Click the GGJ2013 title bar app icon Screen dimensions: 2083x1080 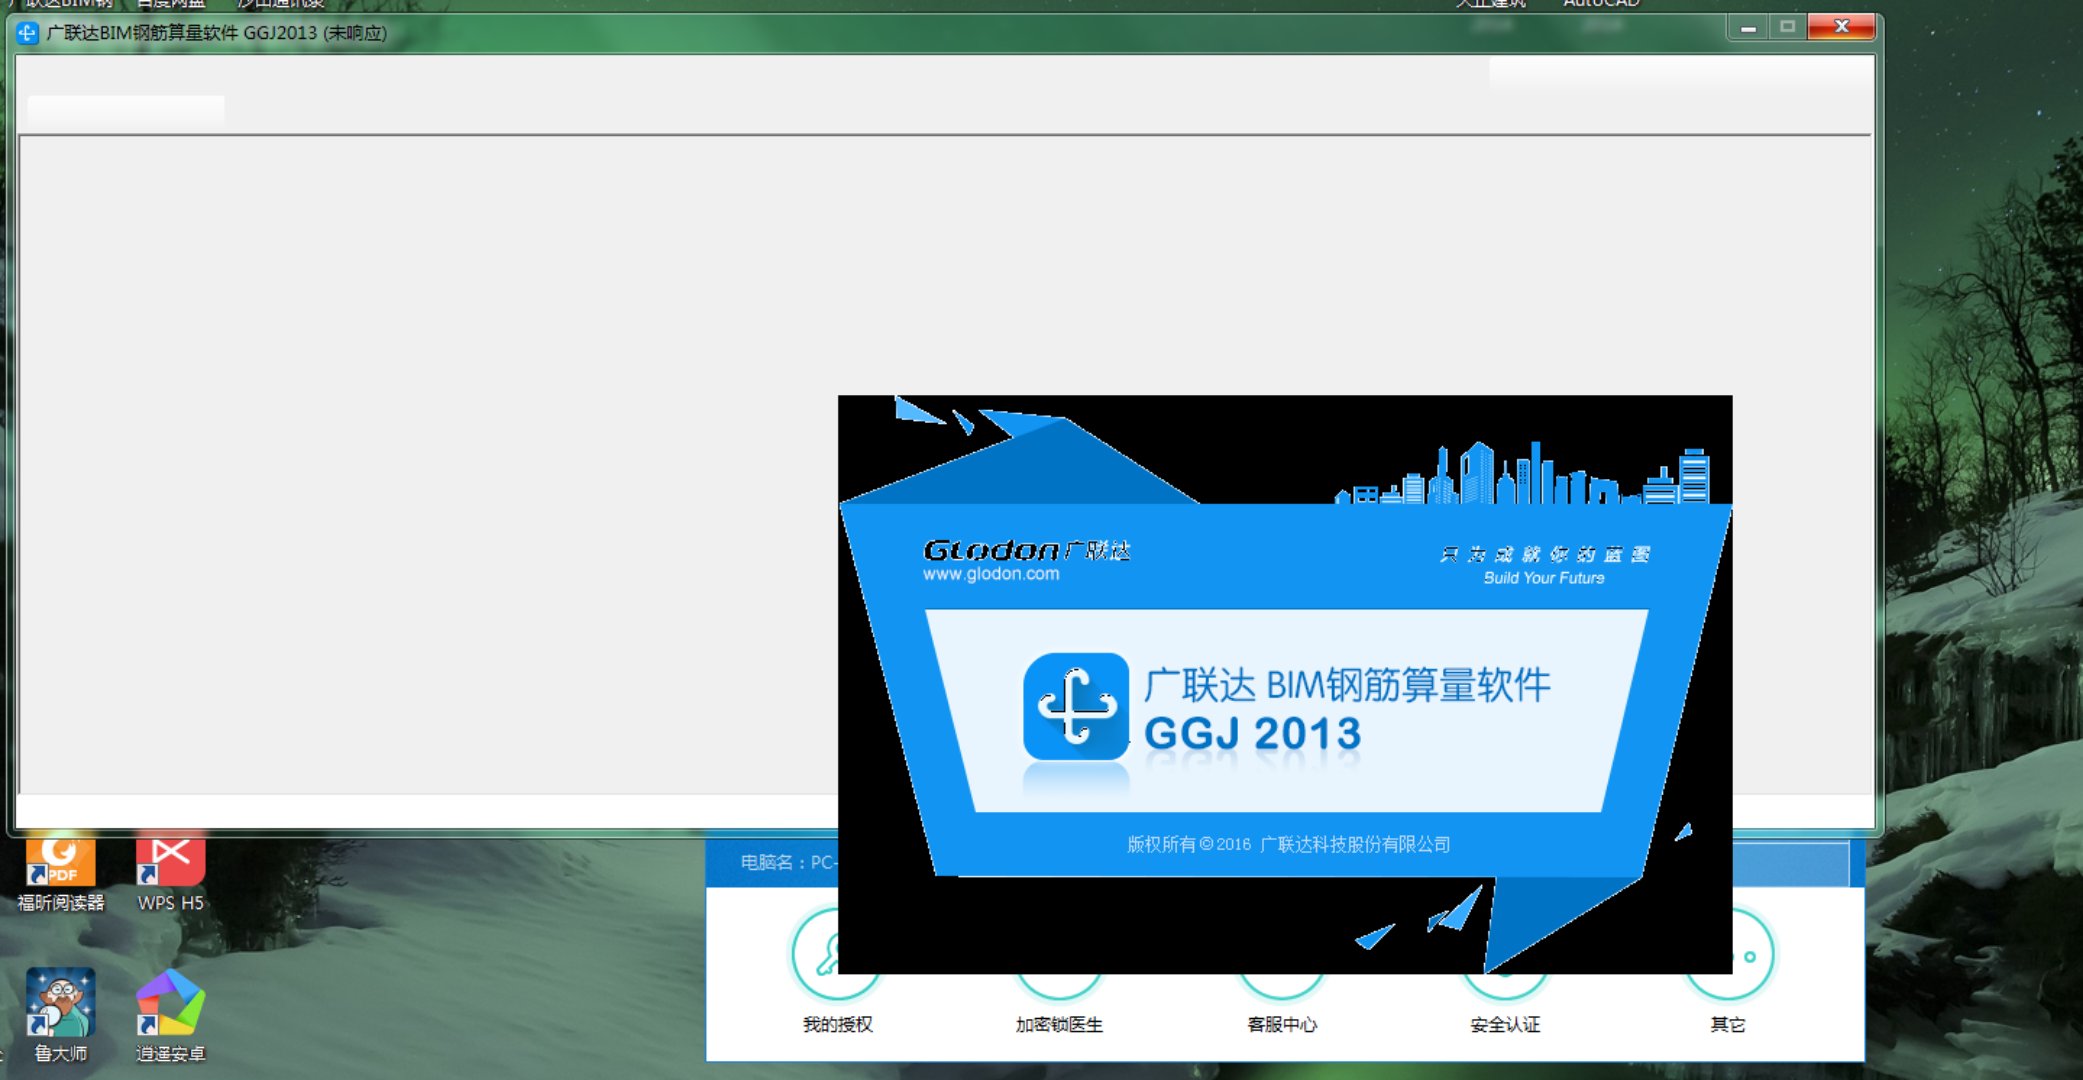(x=27, y=33)
